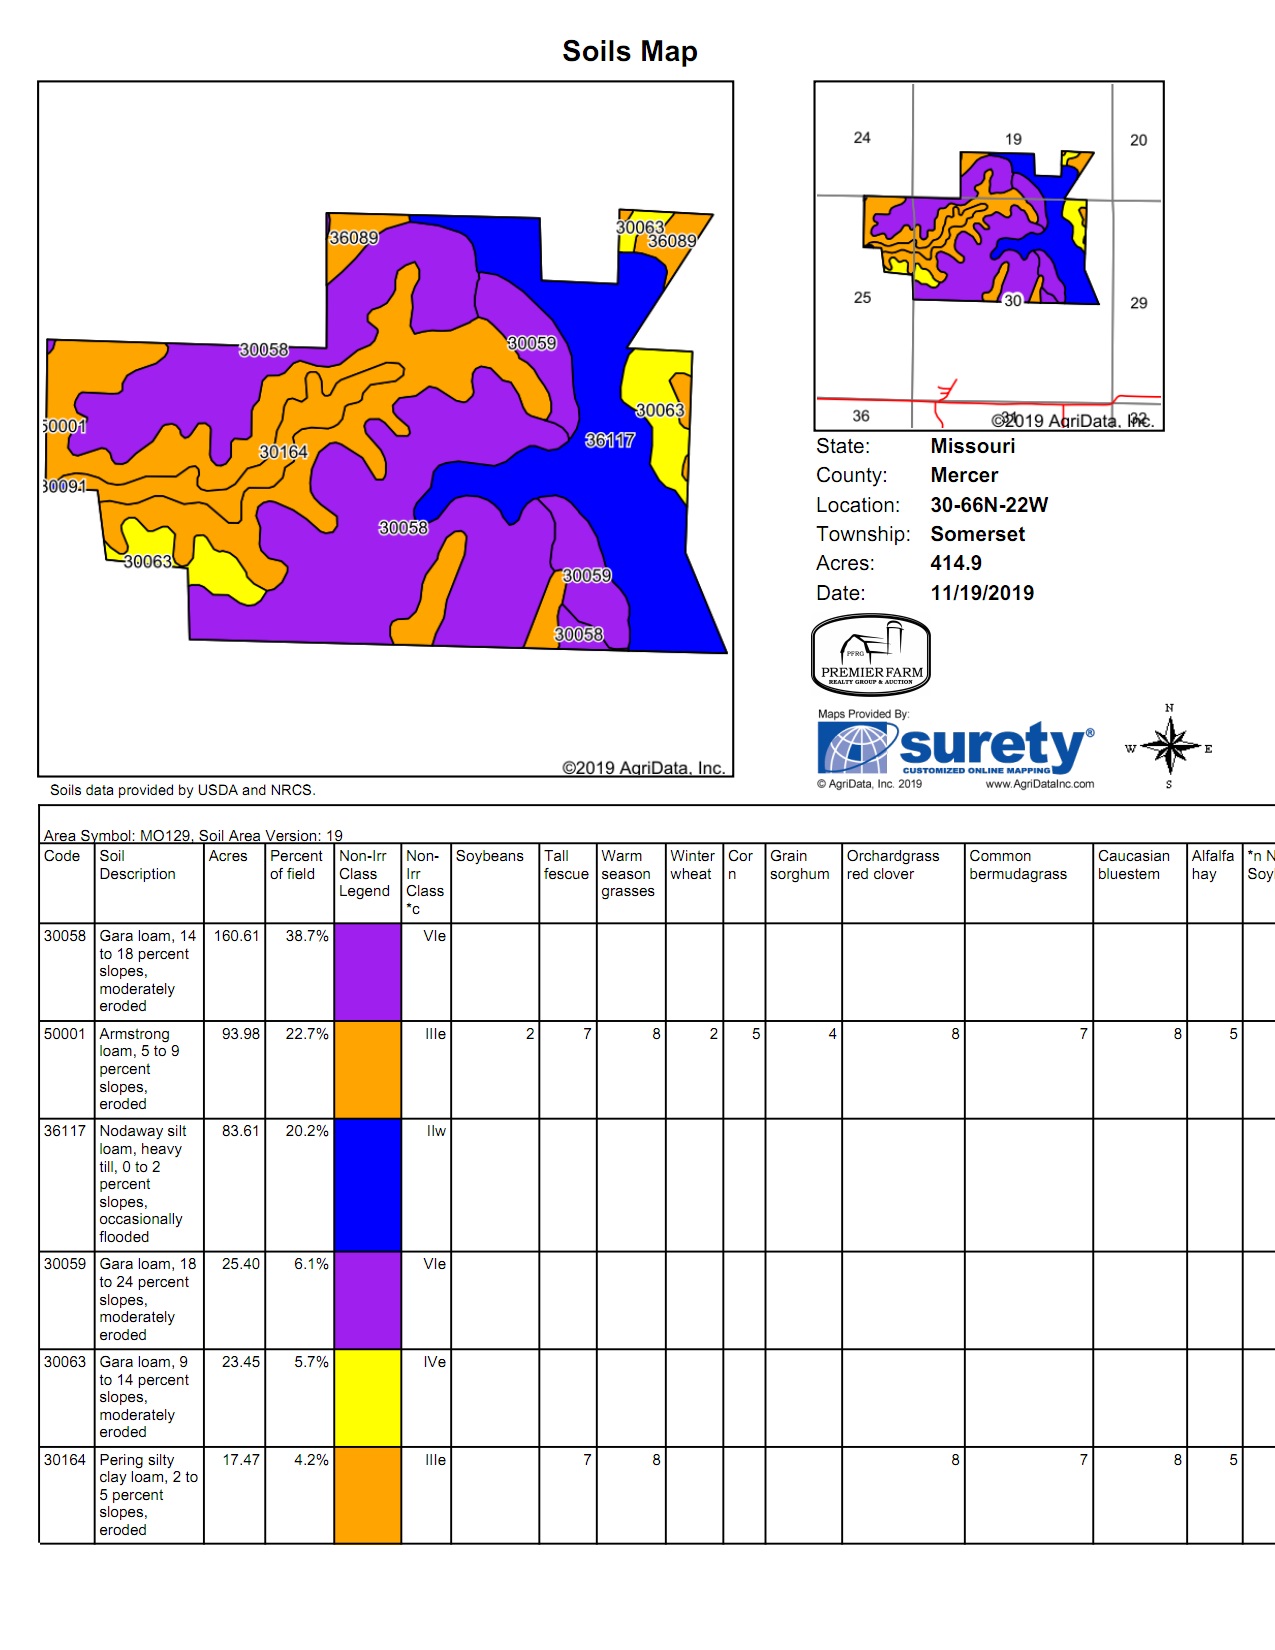
Task: Click the Soils Map title
Action: [x=629, y=51]
